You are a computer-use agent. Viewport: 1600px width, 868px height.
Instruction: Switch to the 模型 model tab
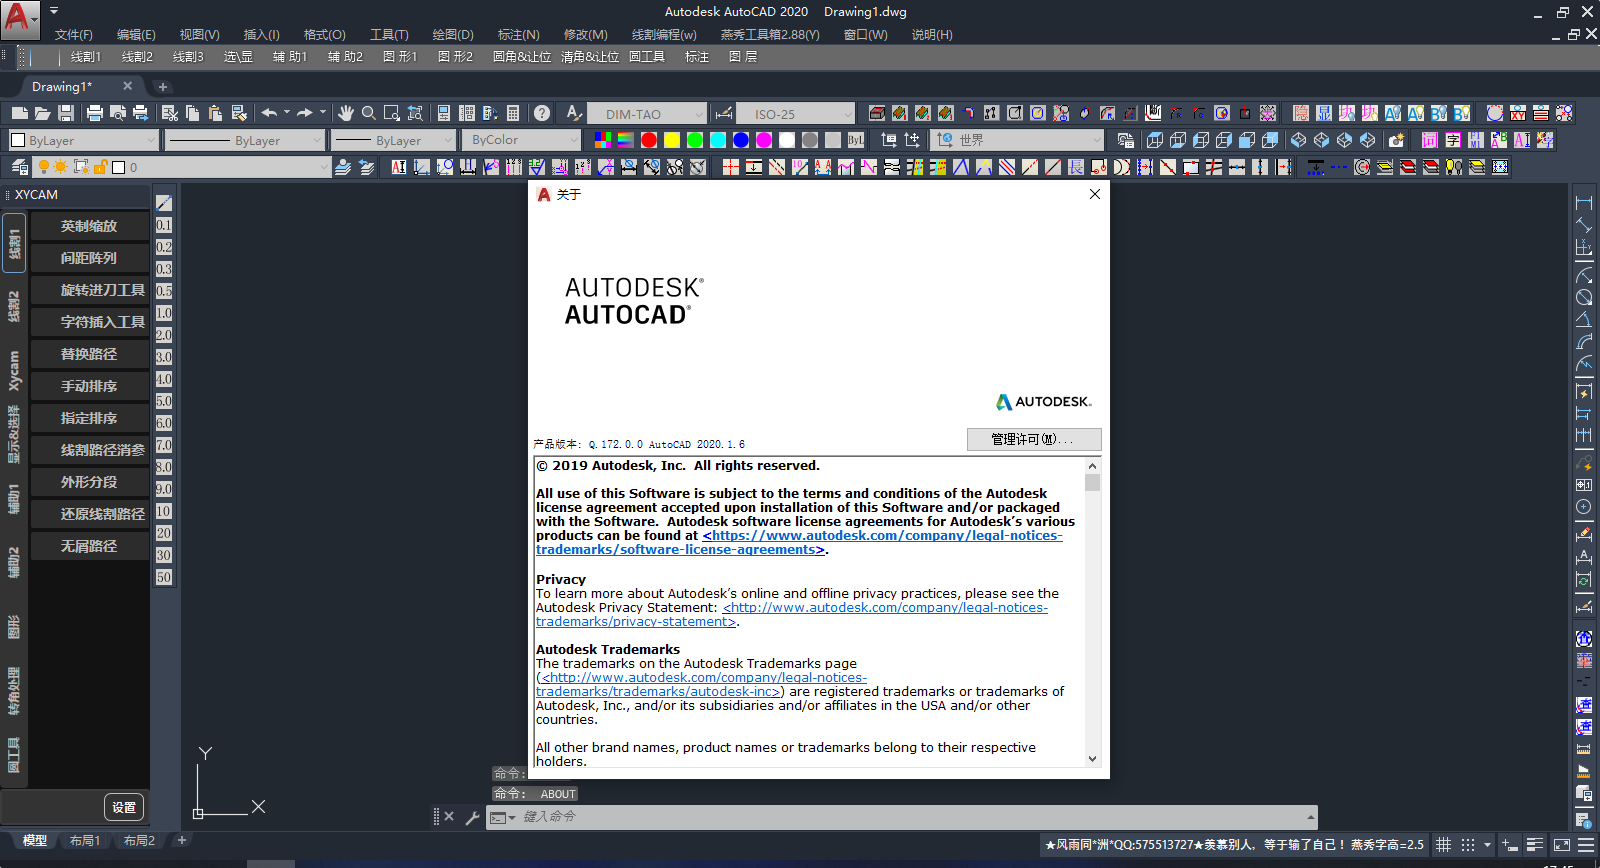35,841
